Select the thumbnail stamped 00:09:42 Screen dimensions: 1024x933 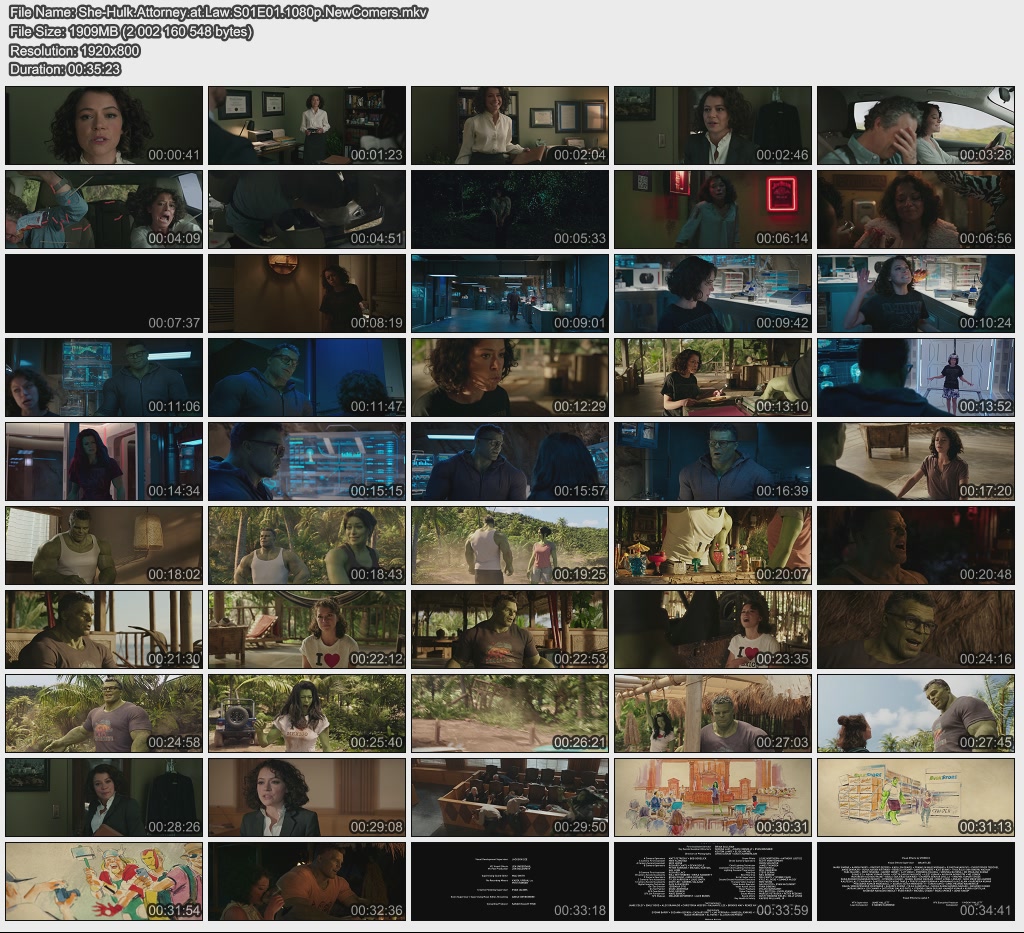coord(713,294)
